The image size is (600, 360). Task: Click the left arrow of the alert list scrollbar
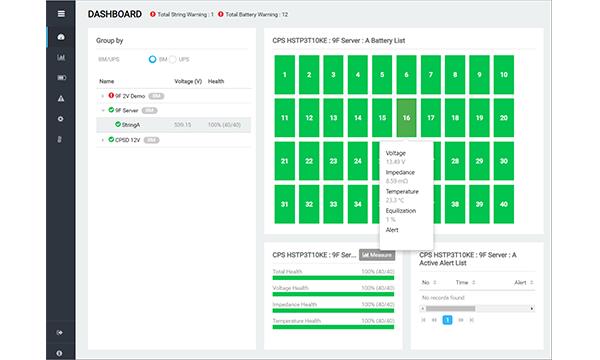tap(422, 308)
